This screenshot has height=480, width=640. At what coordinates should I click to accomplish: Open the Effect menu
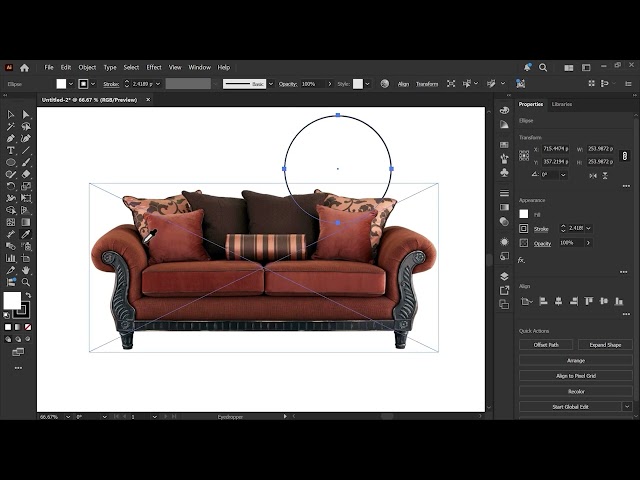[x=154, y=67]
